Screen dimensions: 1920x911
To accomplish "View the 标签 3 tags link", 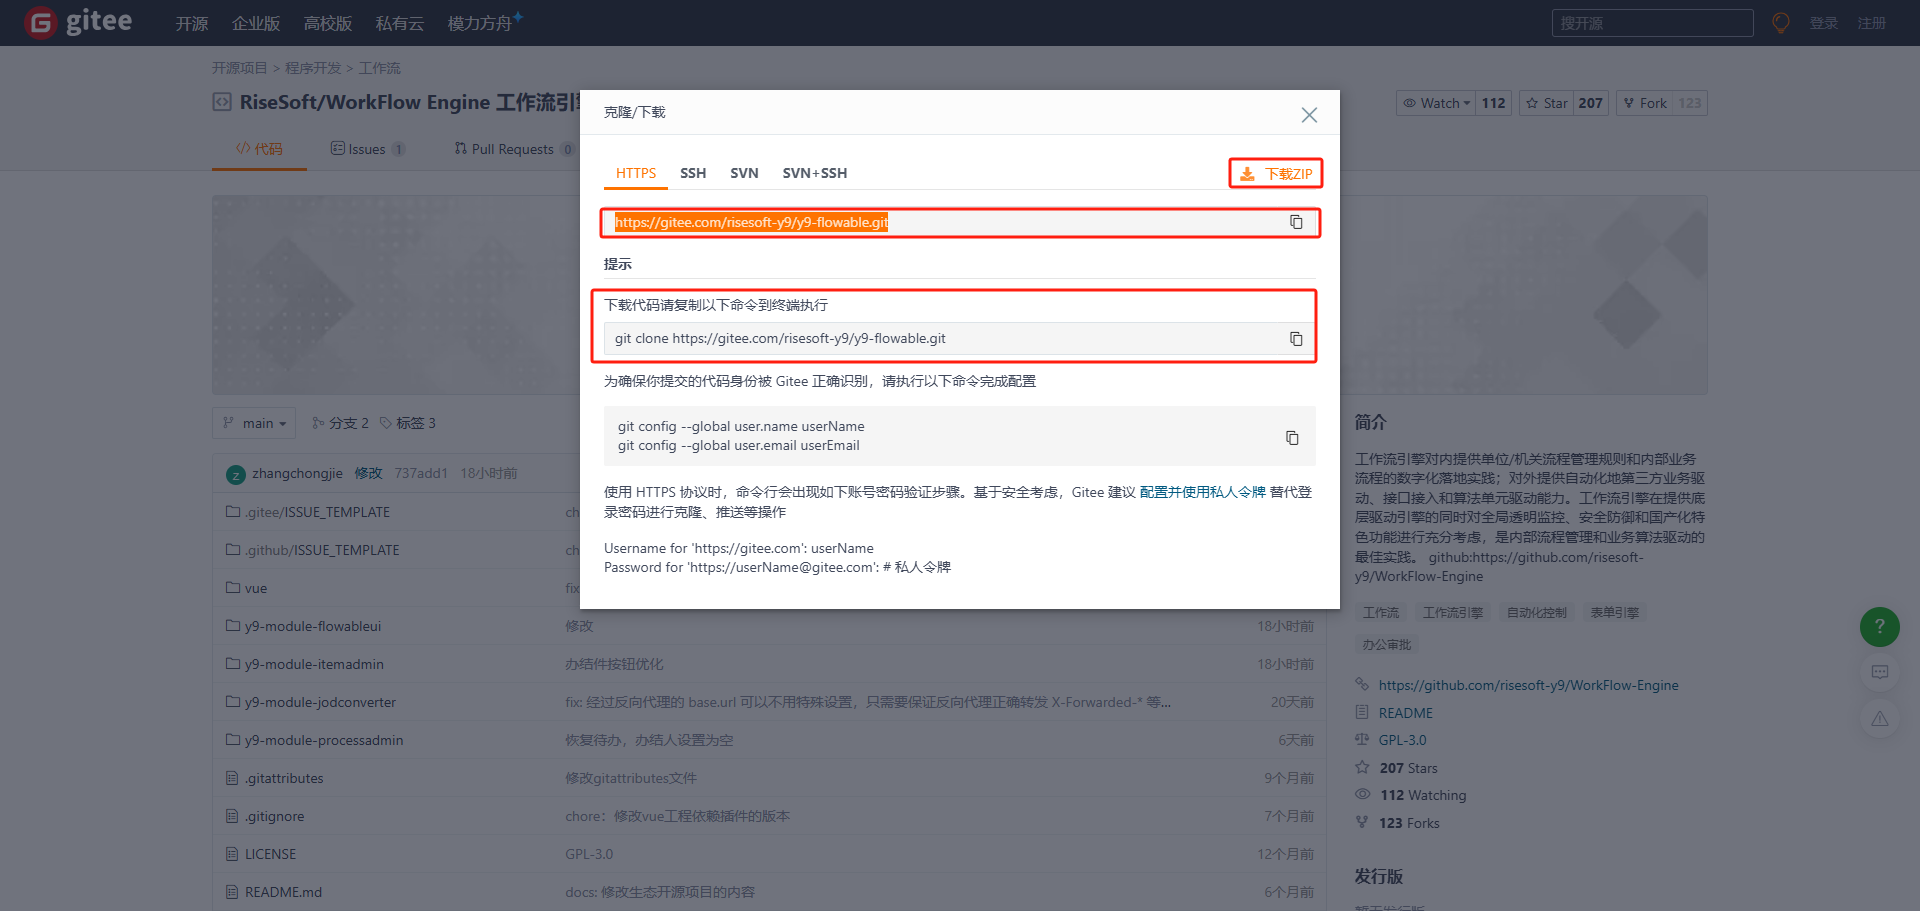I will [407, 423].
